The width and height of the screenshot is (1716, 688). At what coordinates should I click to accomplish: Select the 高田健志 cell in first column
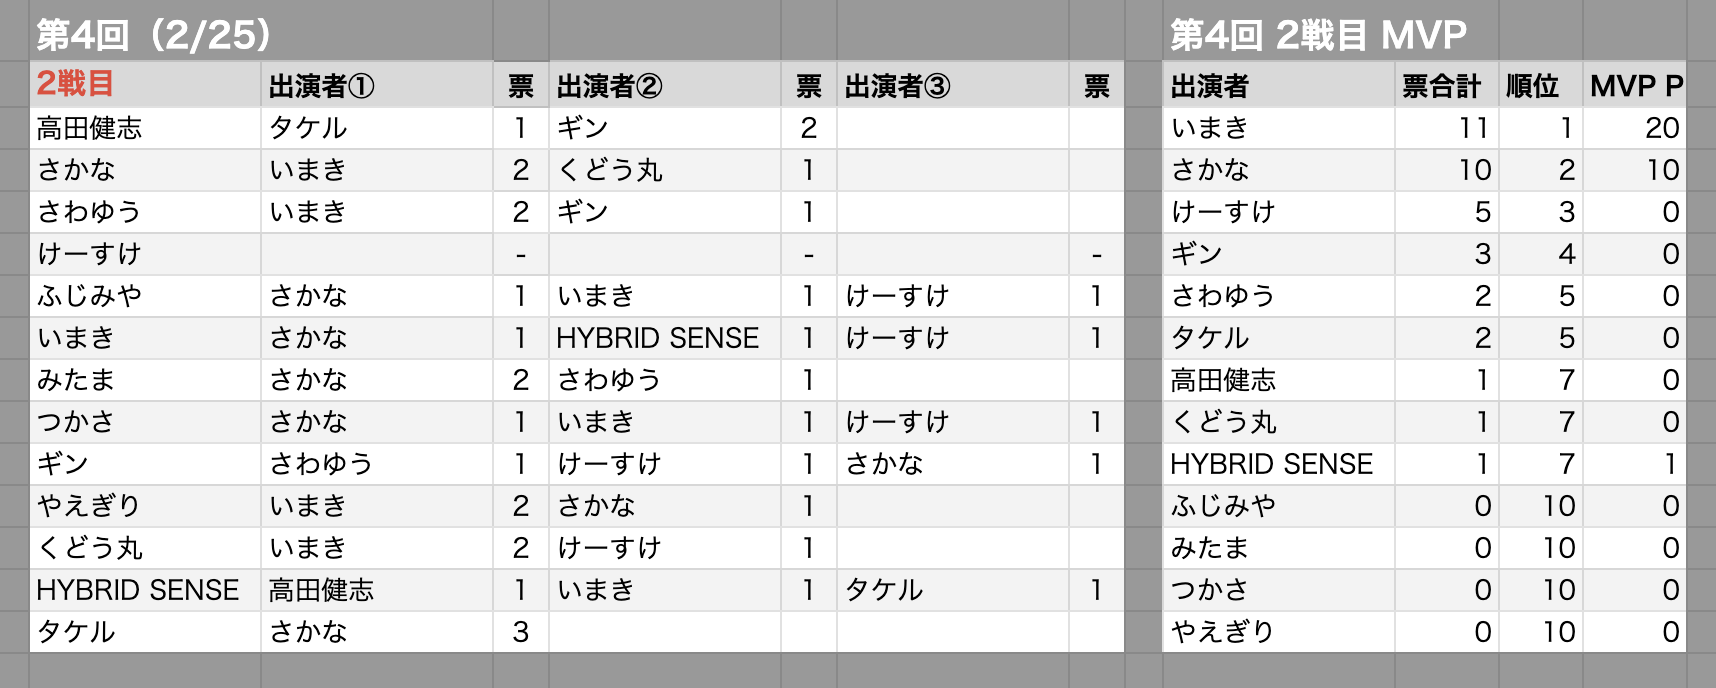[x=145, y=128]
